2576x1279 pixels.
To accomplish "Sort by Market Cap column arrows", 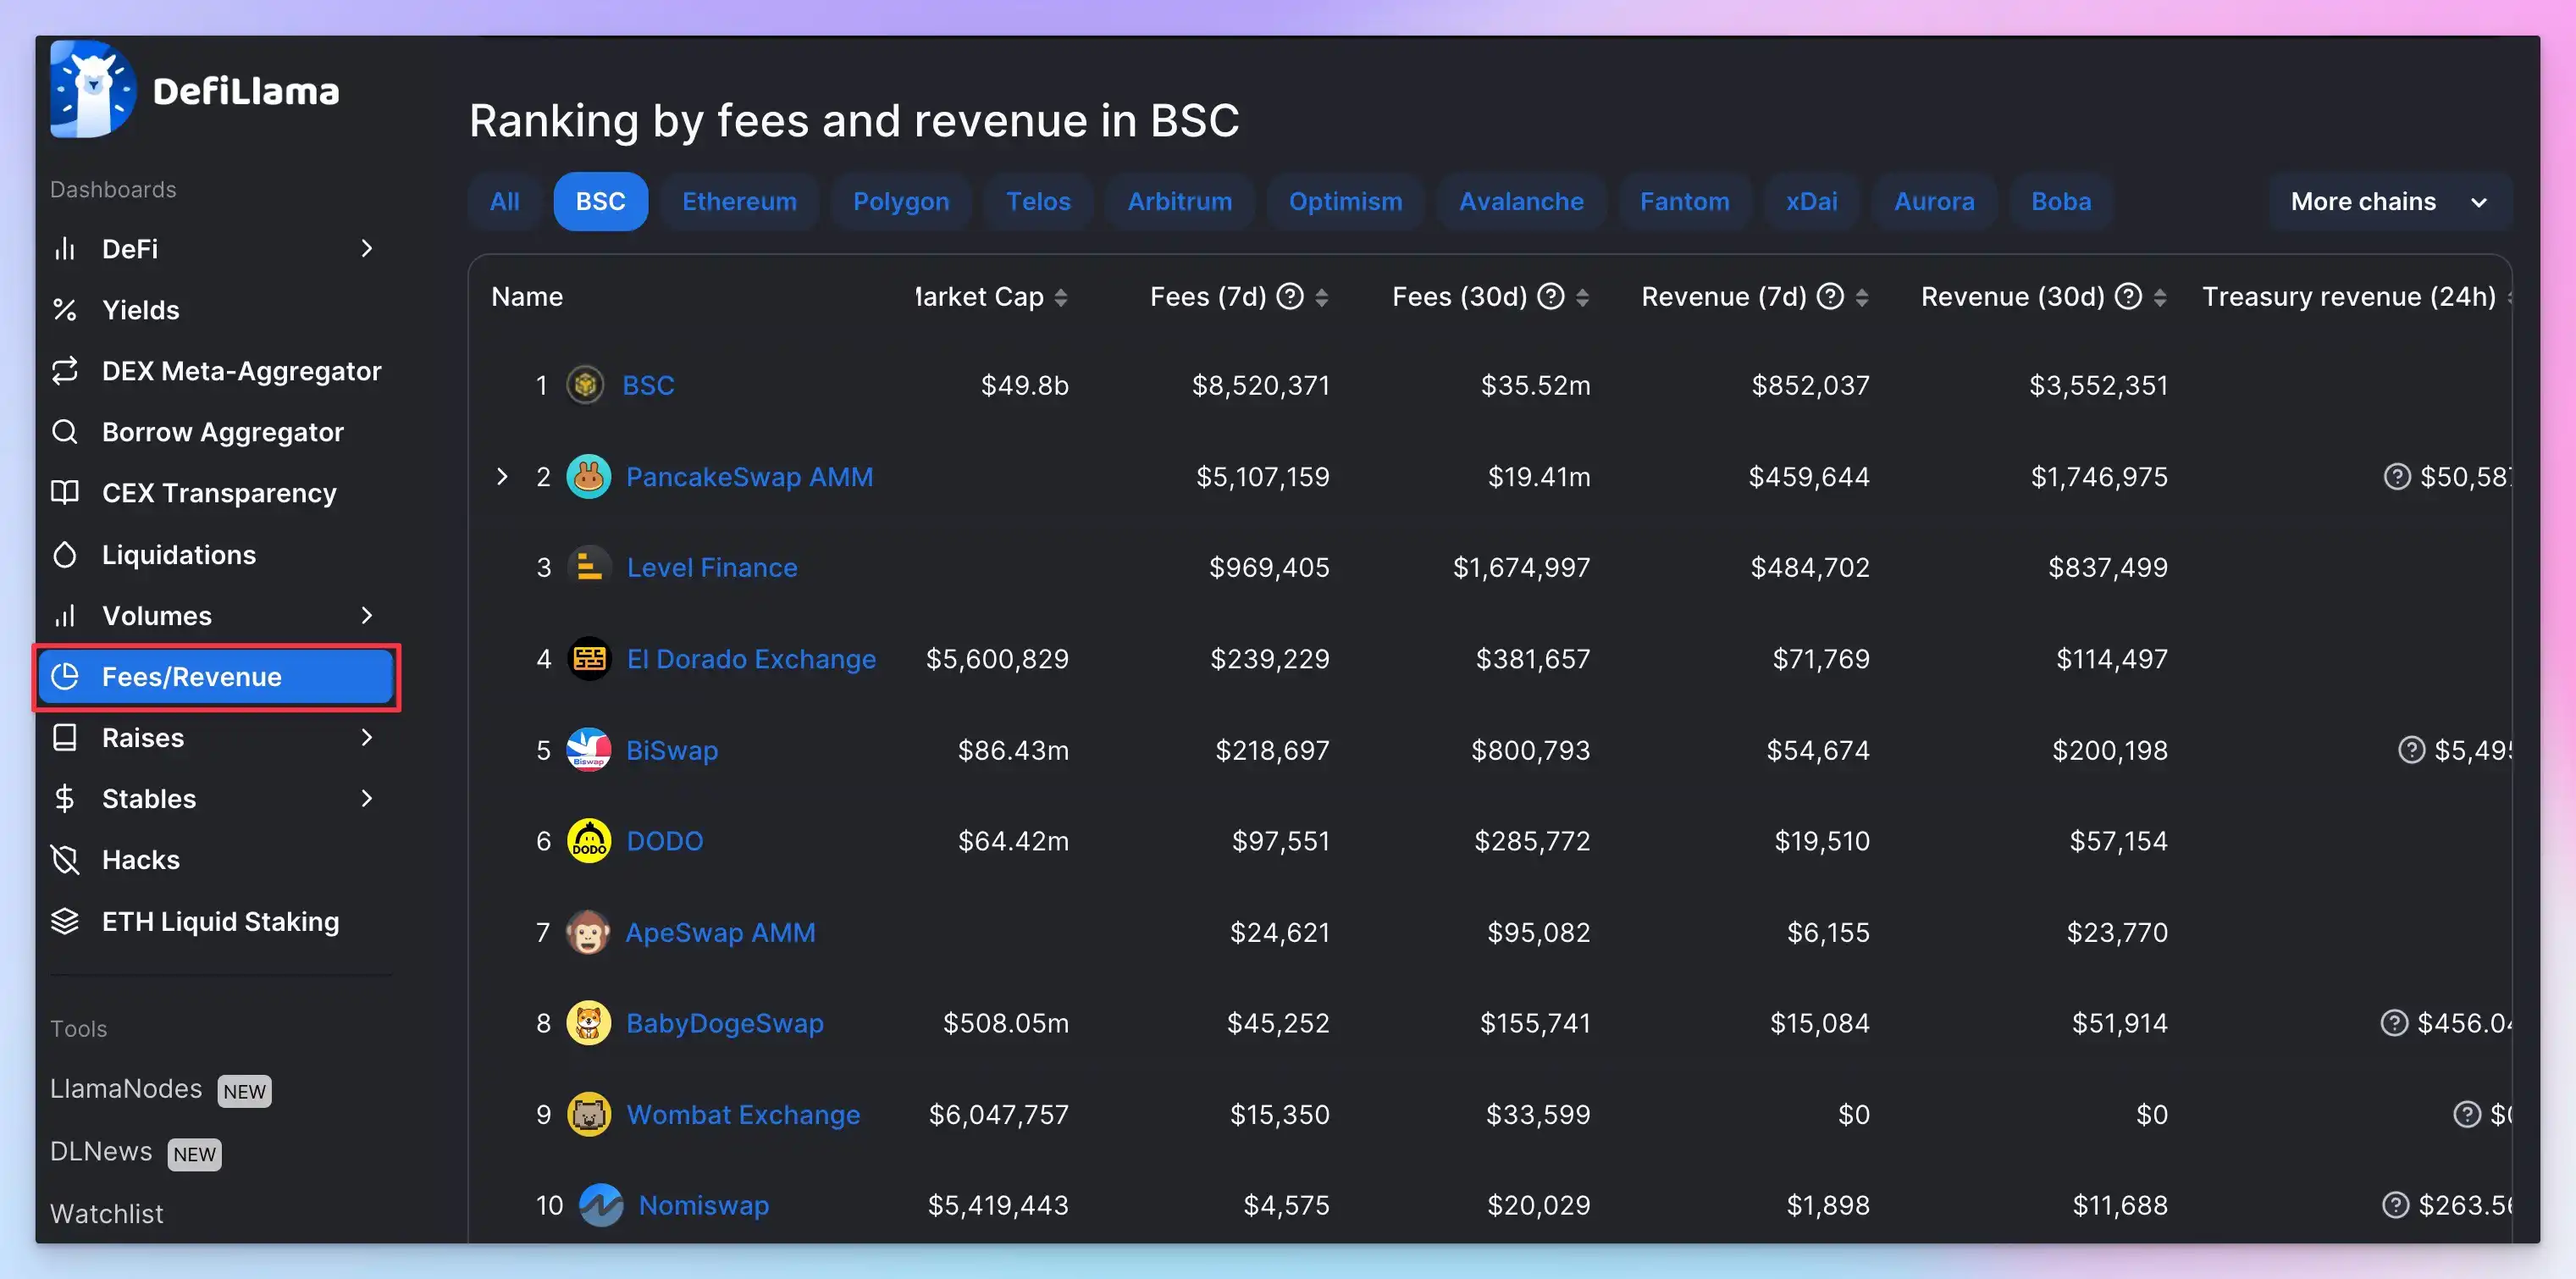I will coord(1061,297).
